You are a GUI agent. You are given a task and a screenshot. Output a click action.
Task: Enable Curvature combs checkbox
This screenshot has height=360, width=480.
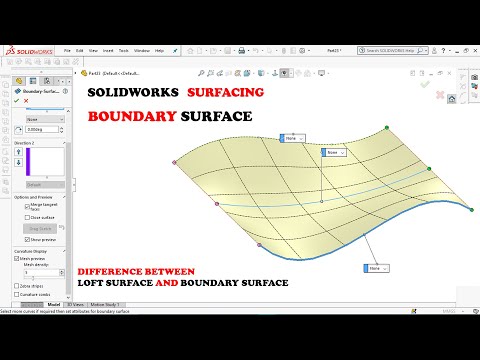point(16,294)
